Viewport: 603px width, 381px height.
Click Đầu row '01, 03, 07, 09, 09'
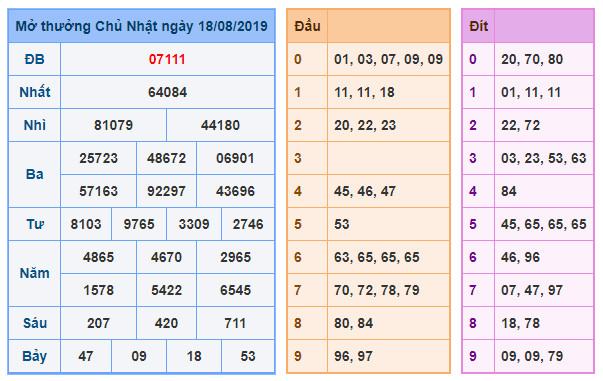388,59
